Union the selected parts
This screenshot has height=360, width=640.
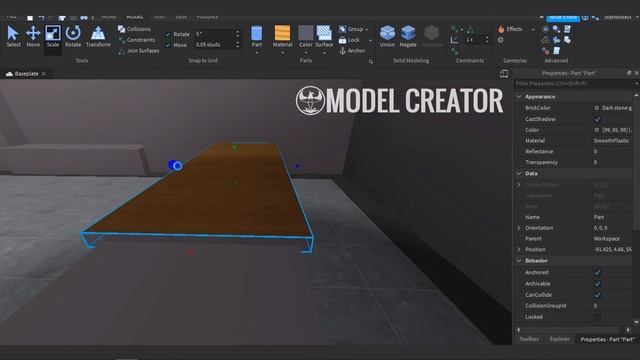tap(387, 36)
